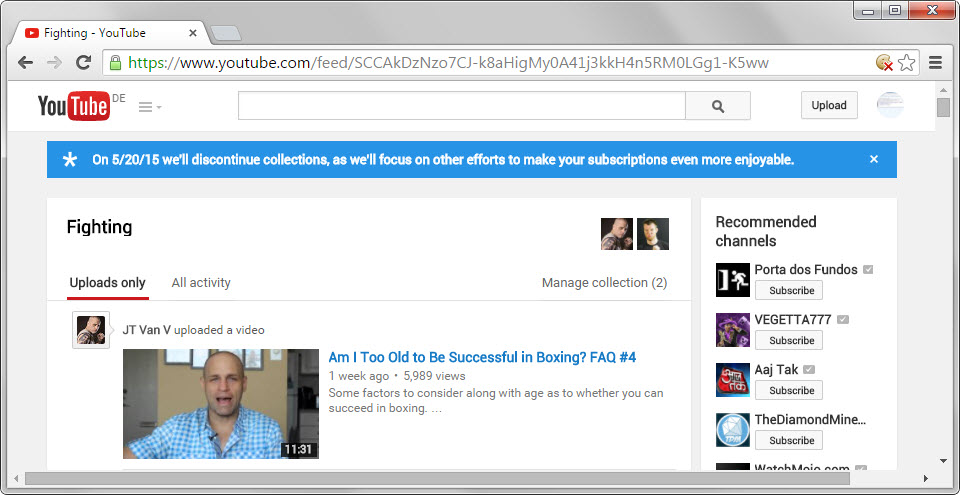Click JT Van V small avatar

point(91,330)
